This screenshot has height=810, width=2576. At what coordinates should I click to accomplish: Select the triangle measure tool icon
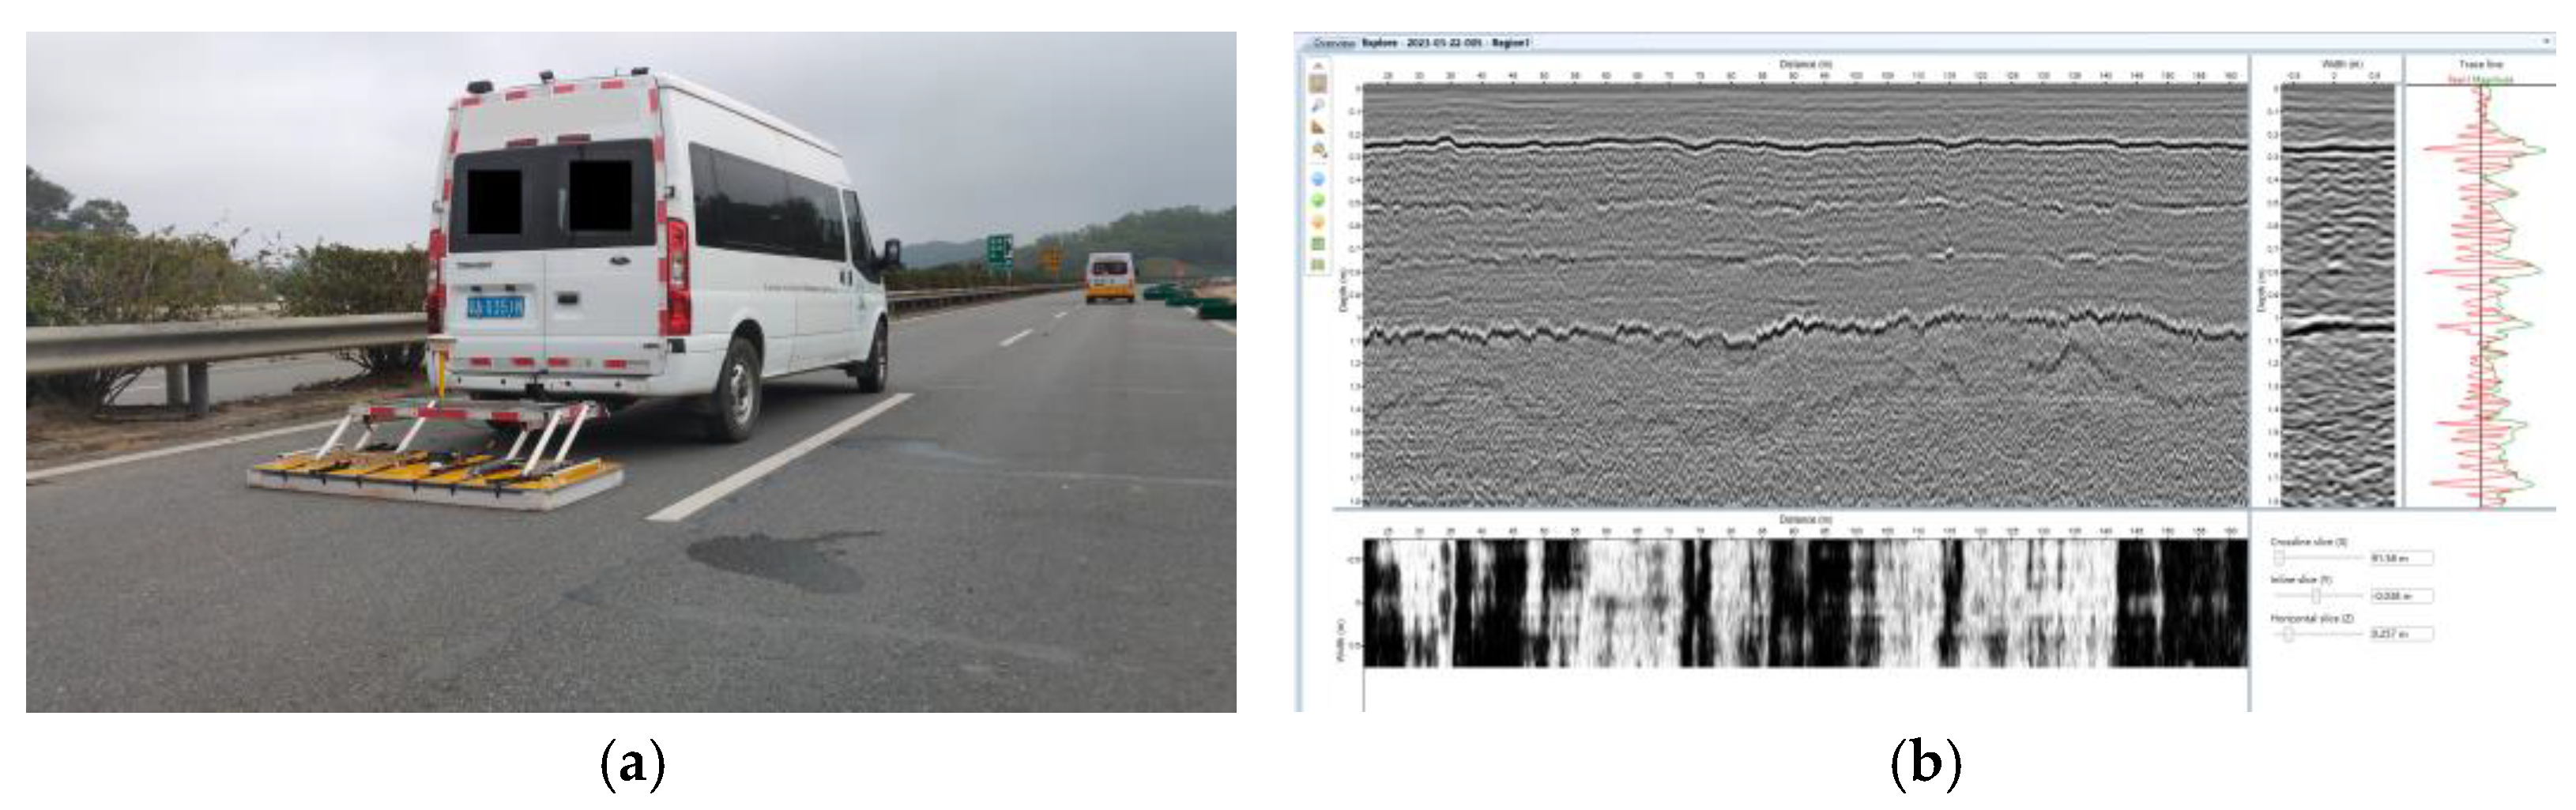(x=1318, y=127)
